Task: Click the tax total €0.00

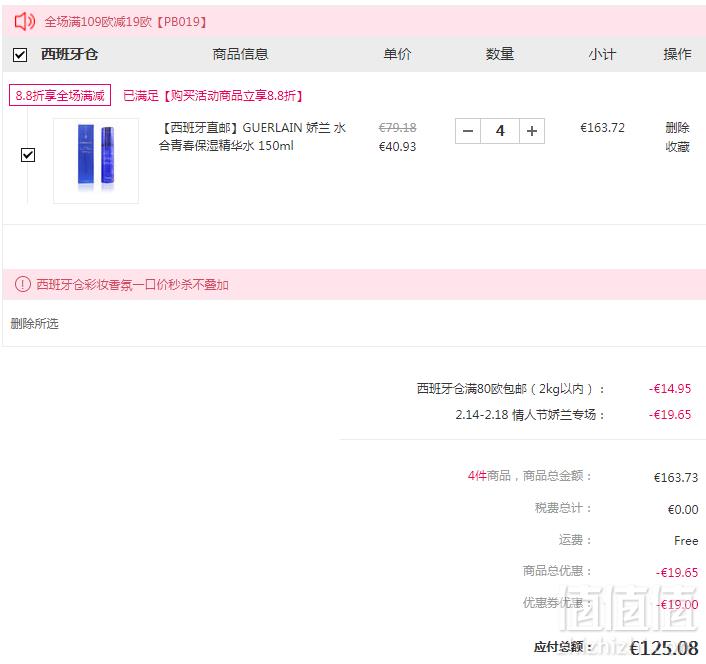Action: (x=683, y=510)
